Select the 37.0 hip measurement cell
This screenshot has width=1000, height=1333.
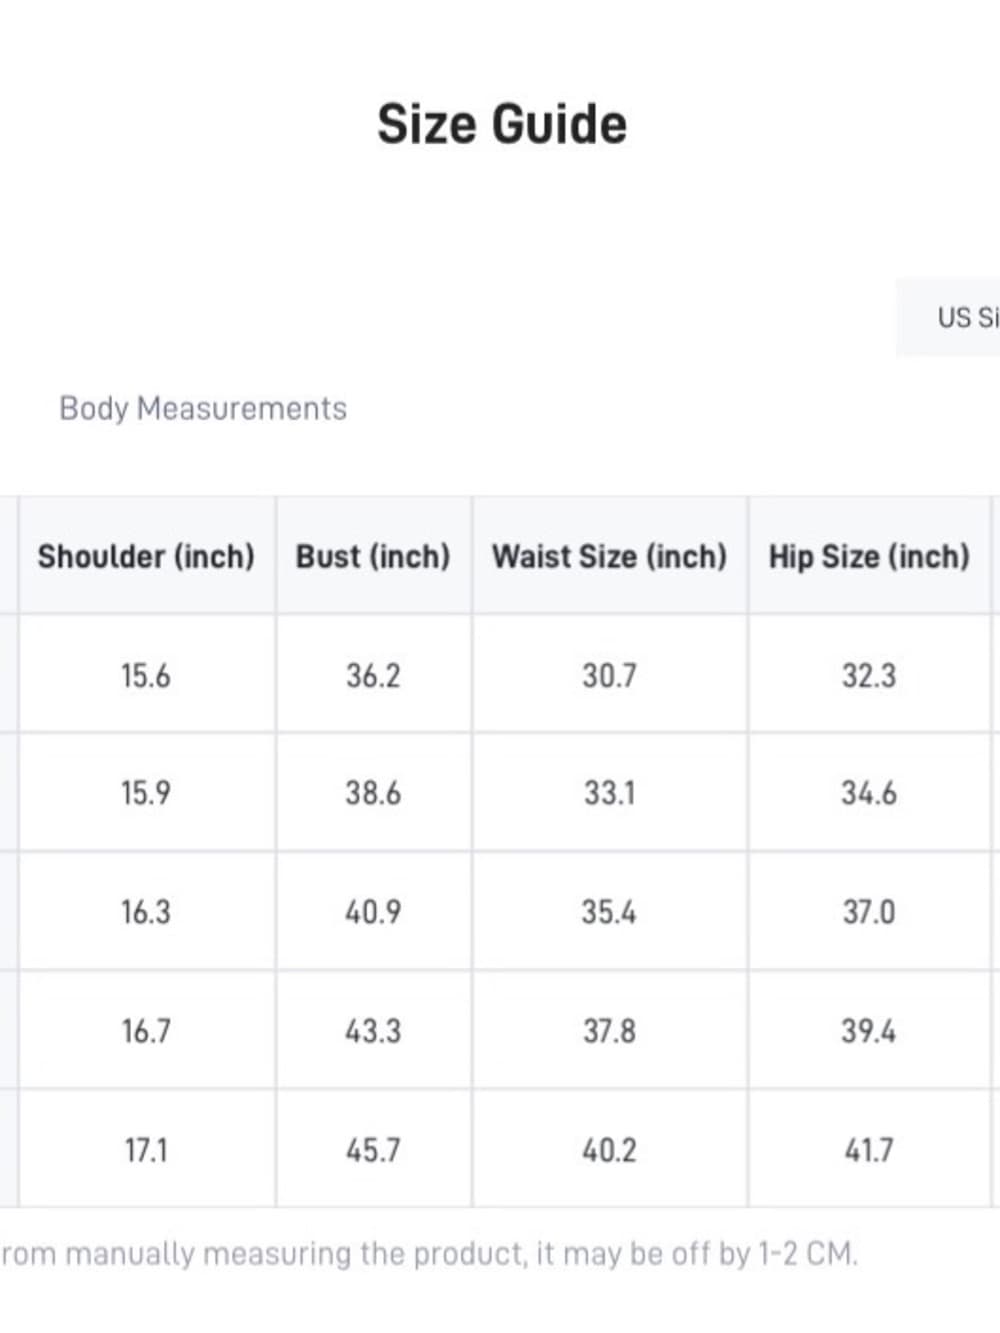(x=869, y=911)
